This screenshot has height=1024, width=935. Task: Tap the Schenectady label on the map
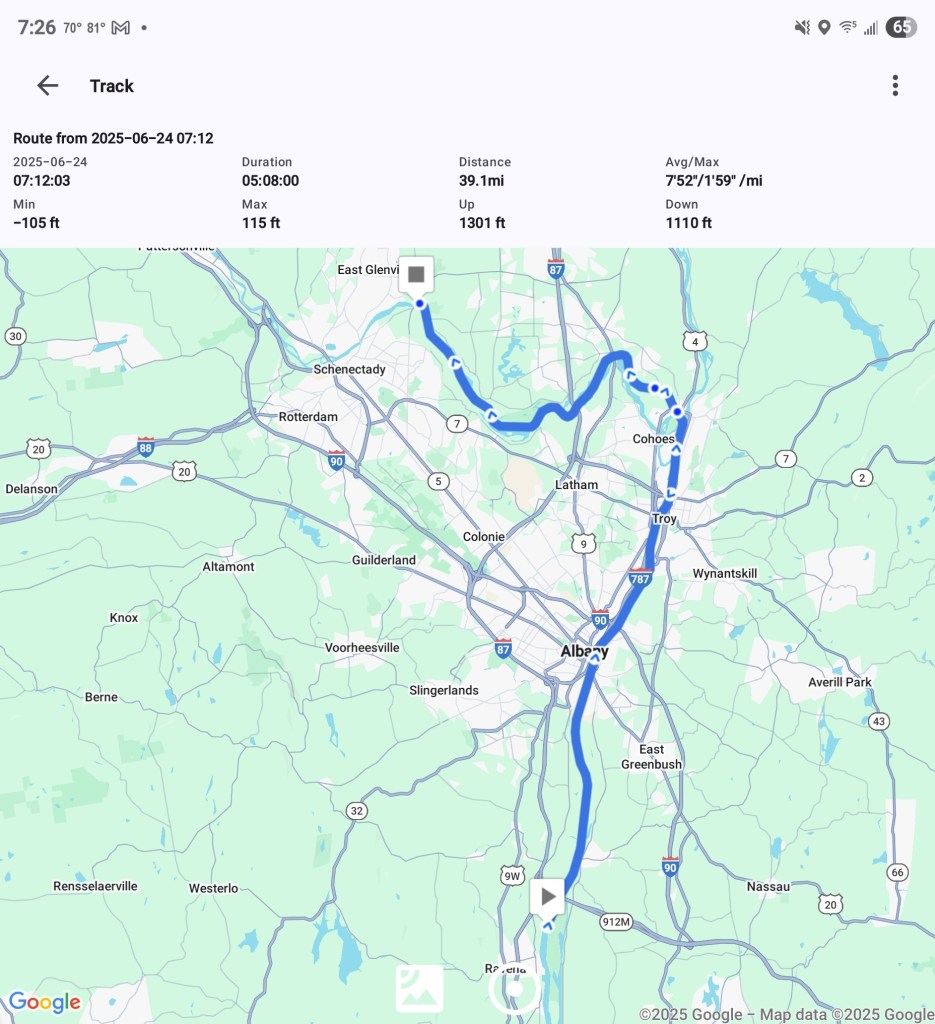click(x=349, y=369)
